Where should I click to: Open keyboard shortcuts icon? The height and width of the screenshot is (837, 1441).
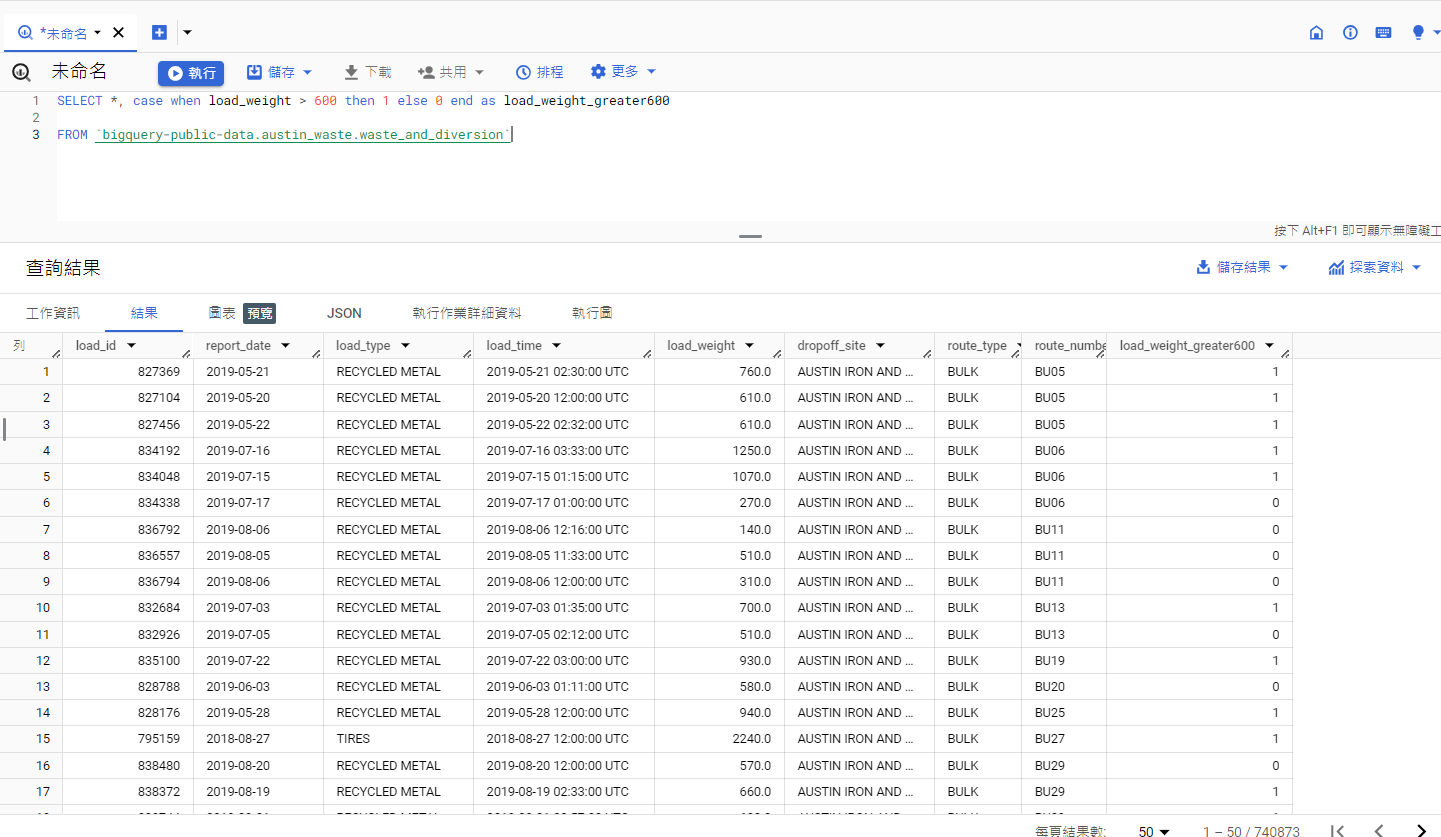coord(1383,33)
